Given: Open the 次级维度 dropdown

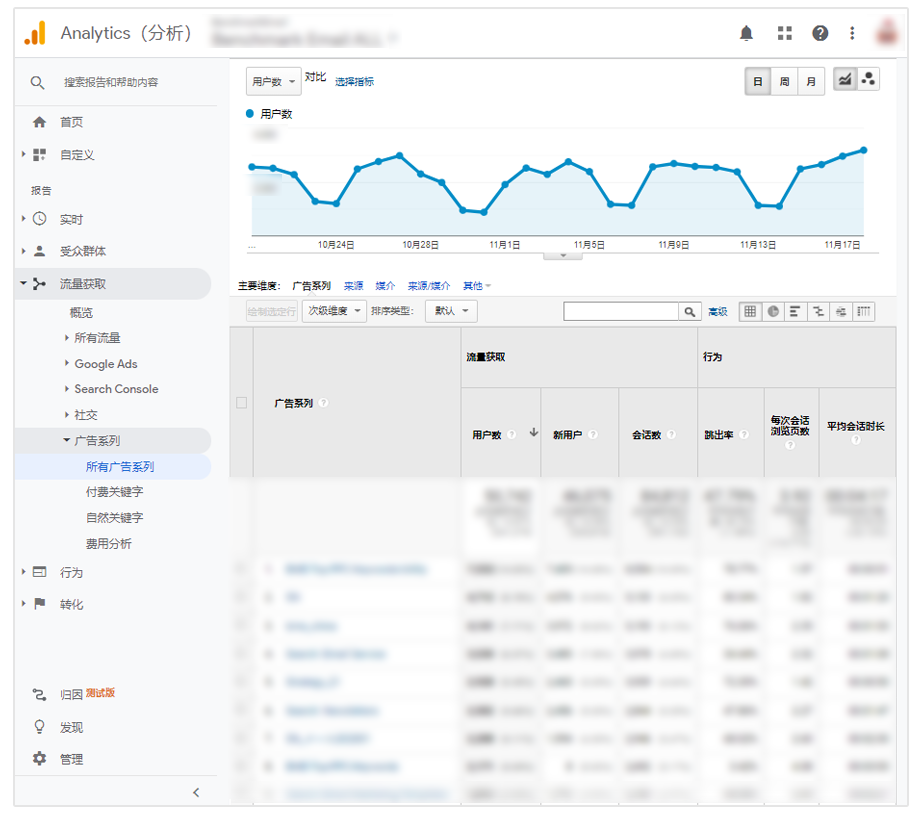Looking at the screenshot, I should tap(335, 311).
